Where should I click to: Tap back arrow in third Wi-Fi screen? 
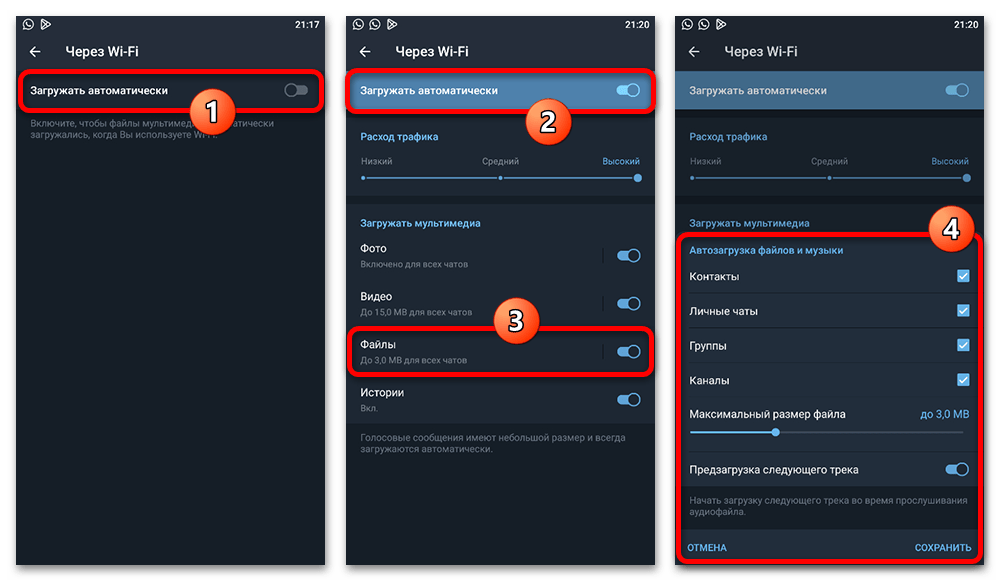pos(694,52)
